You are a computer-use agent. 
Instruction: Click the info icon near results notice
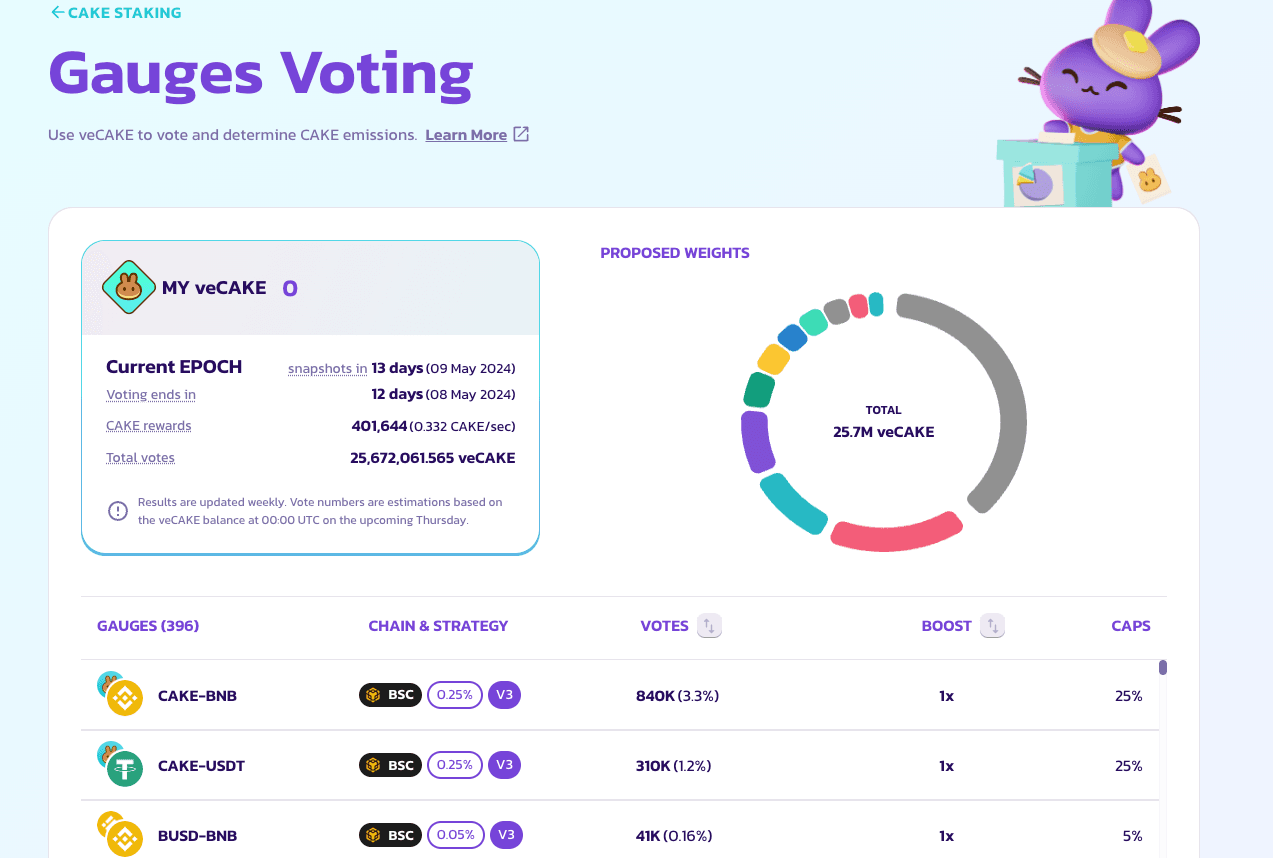[x=118, y=511]
